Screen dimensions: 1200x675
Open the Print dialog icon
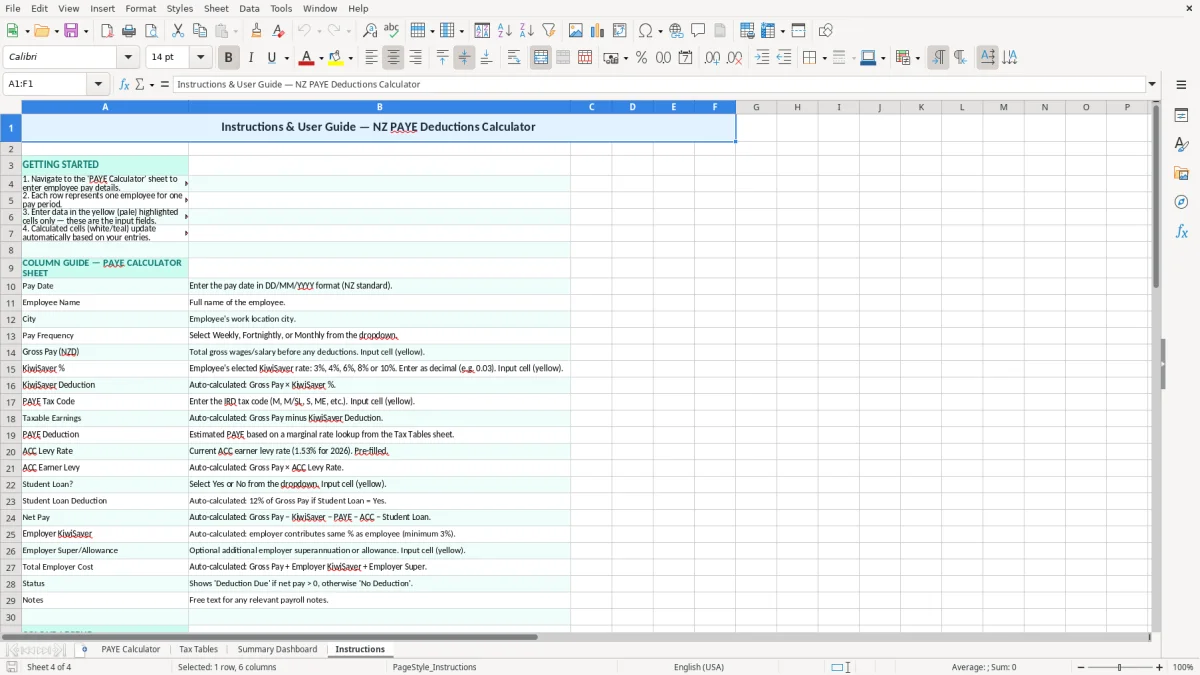pyautogui.click(x=129, y=31)
